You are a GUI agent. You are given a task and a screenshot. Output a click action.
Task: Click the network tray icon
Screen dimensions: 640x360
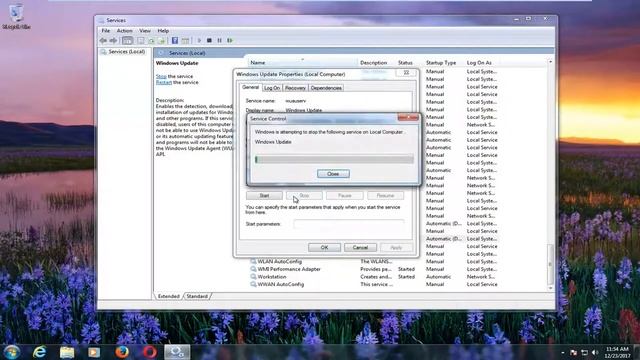[x=584, y=352]
